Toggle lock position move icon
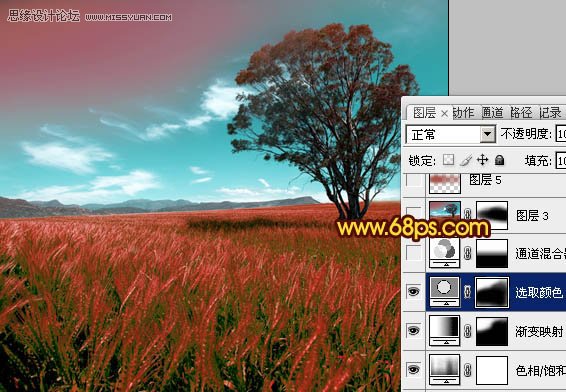 pyautogui.click(x=482, y=160)
